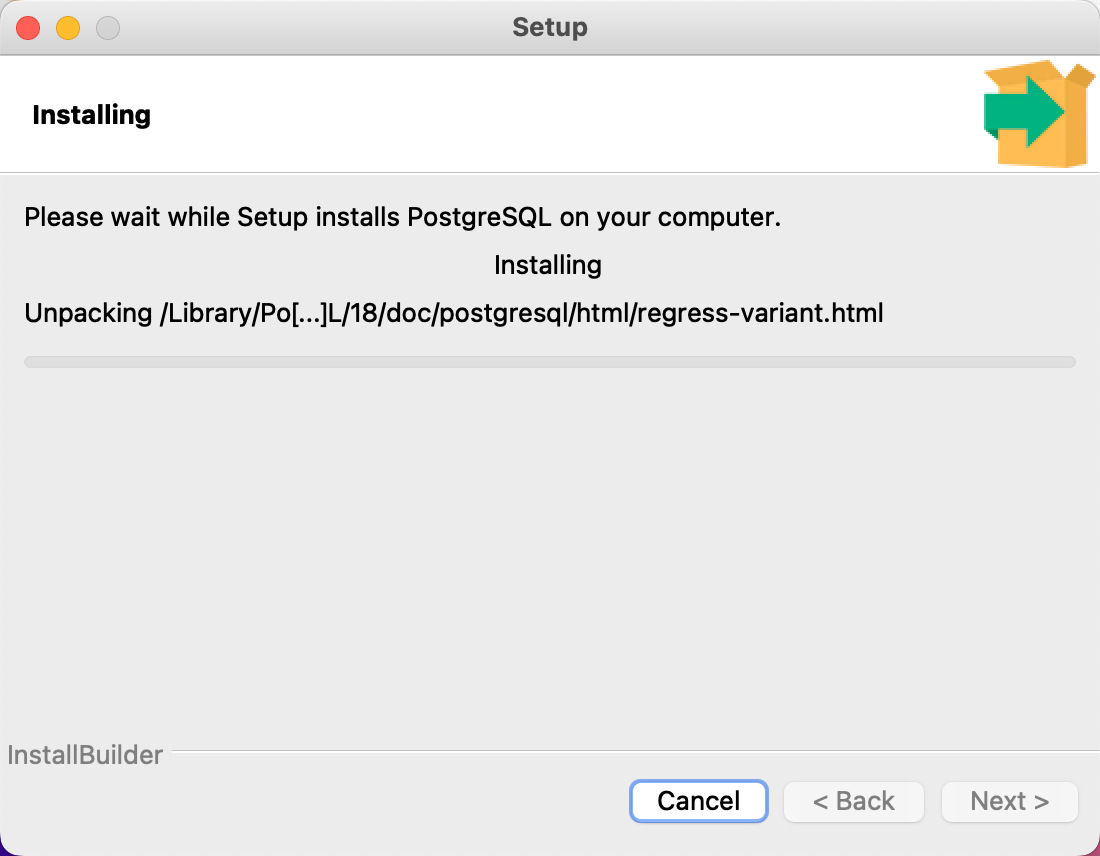Click the installer package box icon
Viewport: 1100px width, 856px height.
coord(1040,114)
